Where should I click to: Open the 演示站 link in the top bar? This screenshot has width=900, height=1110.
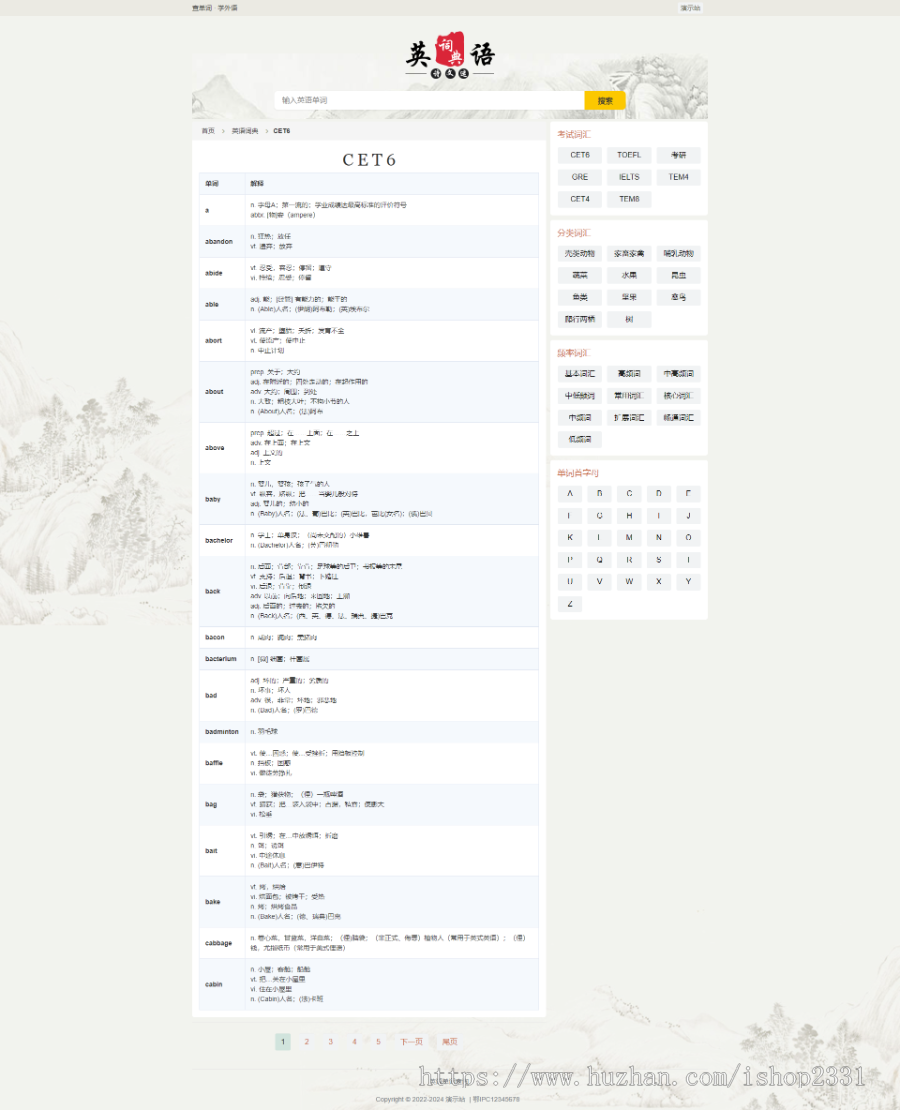(690, 8)
